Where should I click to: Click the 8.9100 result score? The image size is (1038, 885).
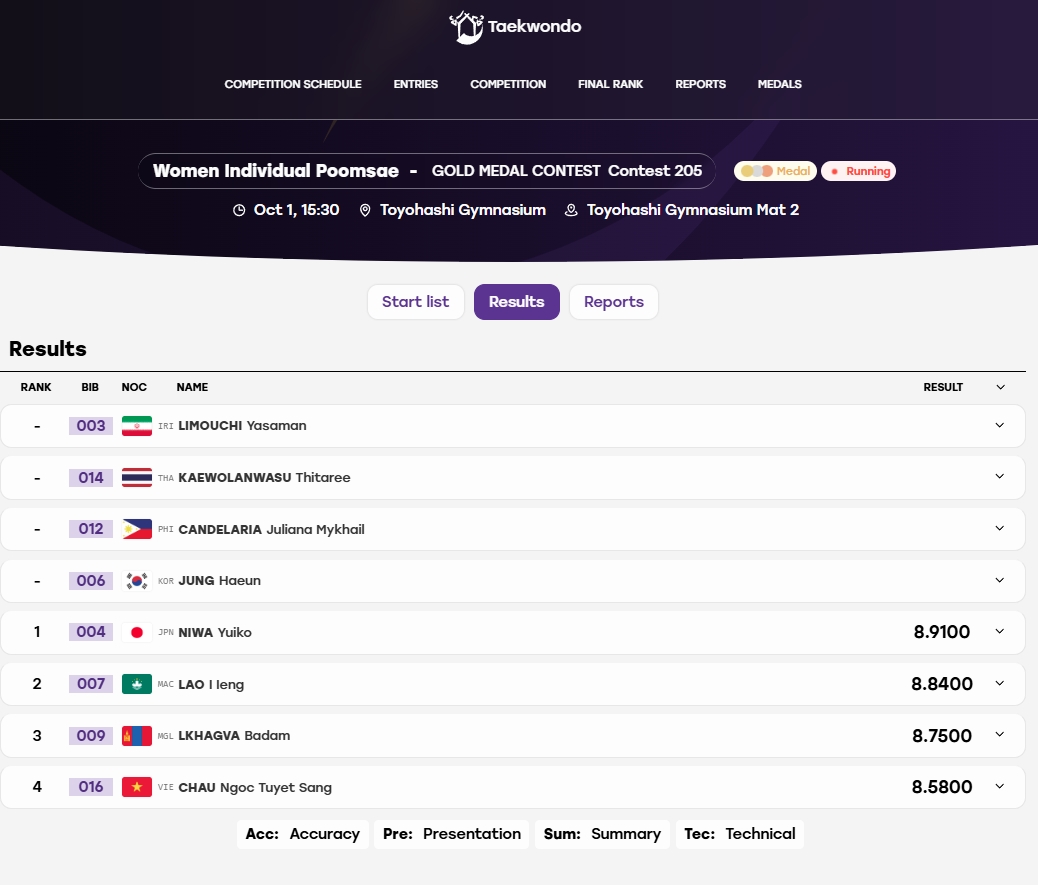[941, 632]
